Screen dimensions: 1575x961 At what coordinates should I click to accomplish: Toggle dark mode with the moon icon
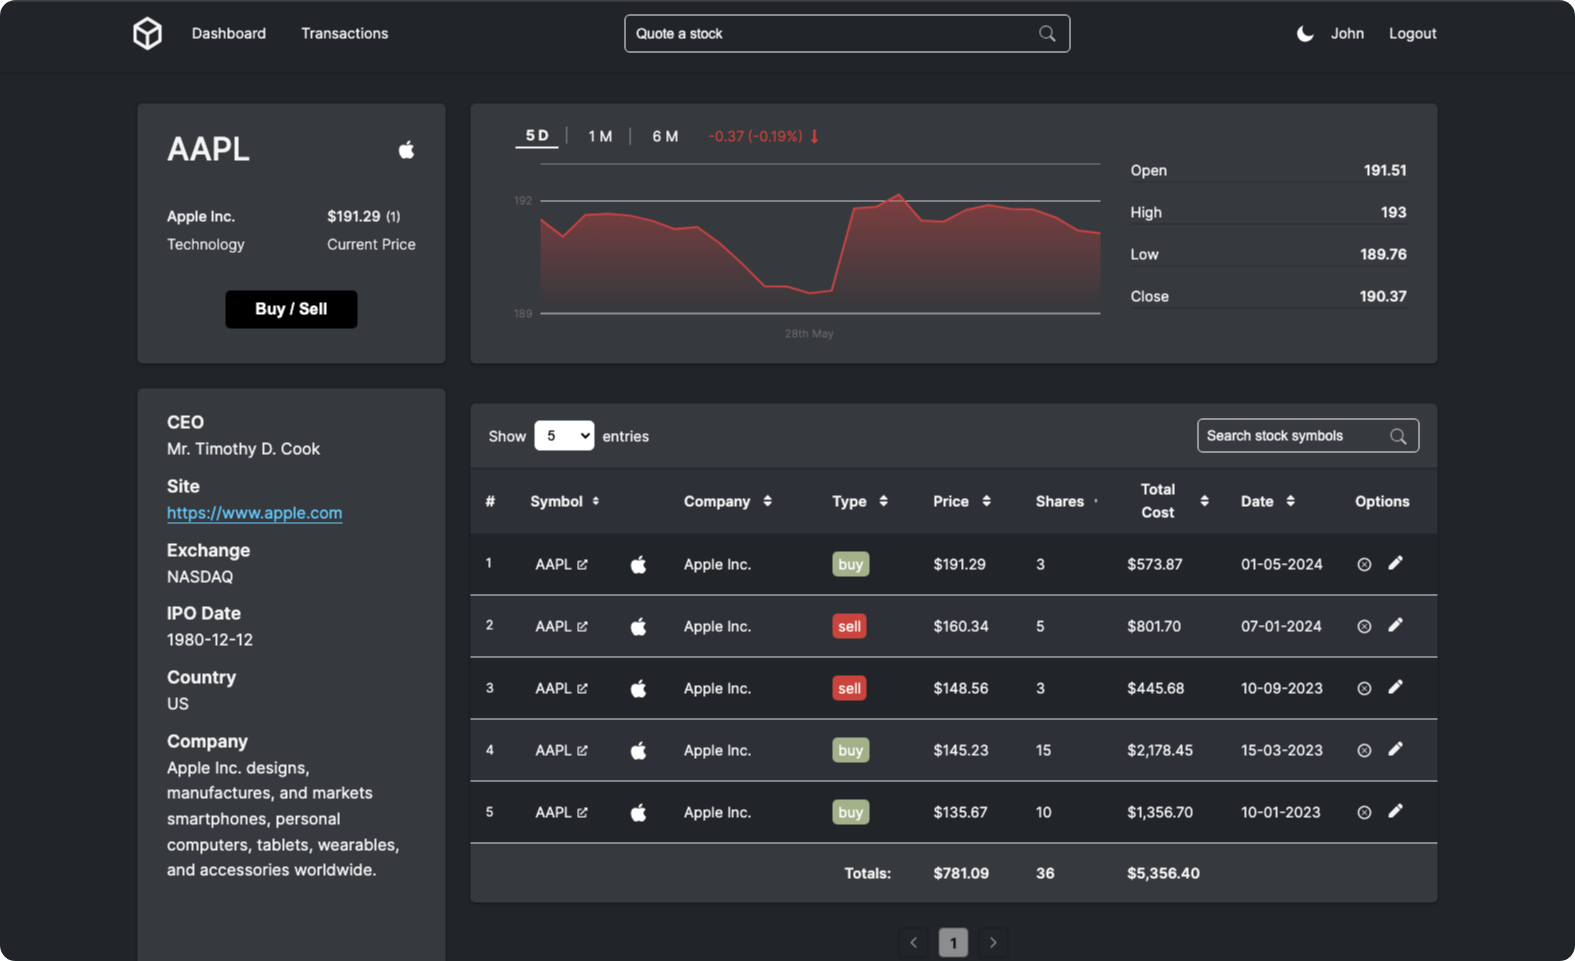pos(1305,34)
